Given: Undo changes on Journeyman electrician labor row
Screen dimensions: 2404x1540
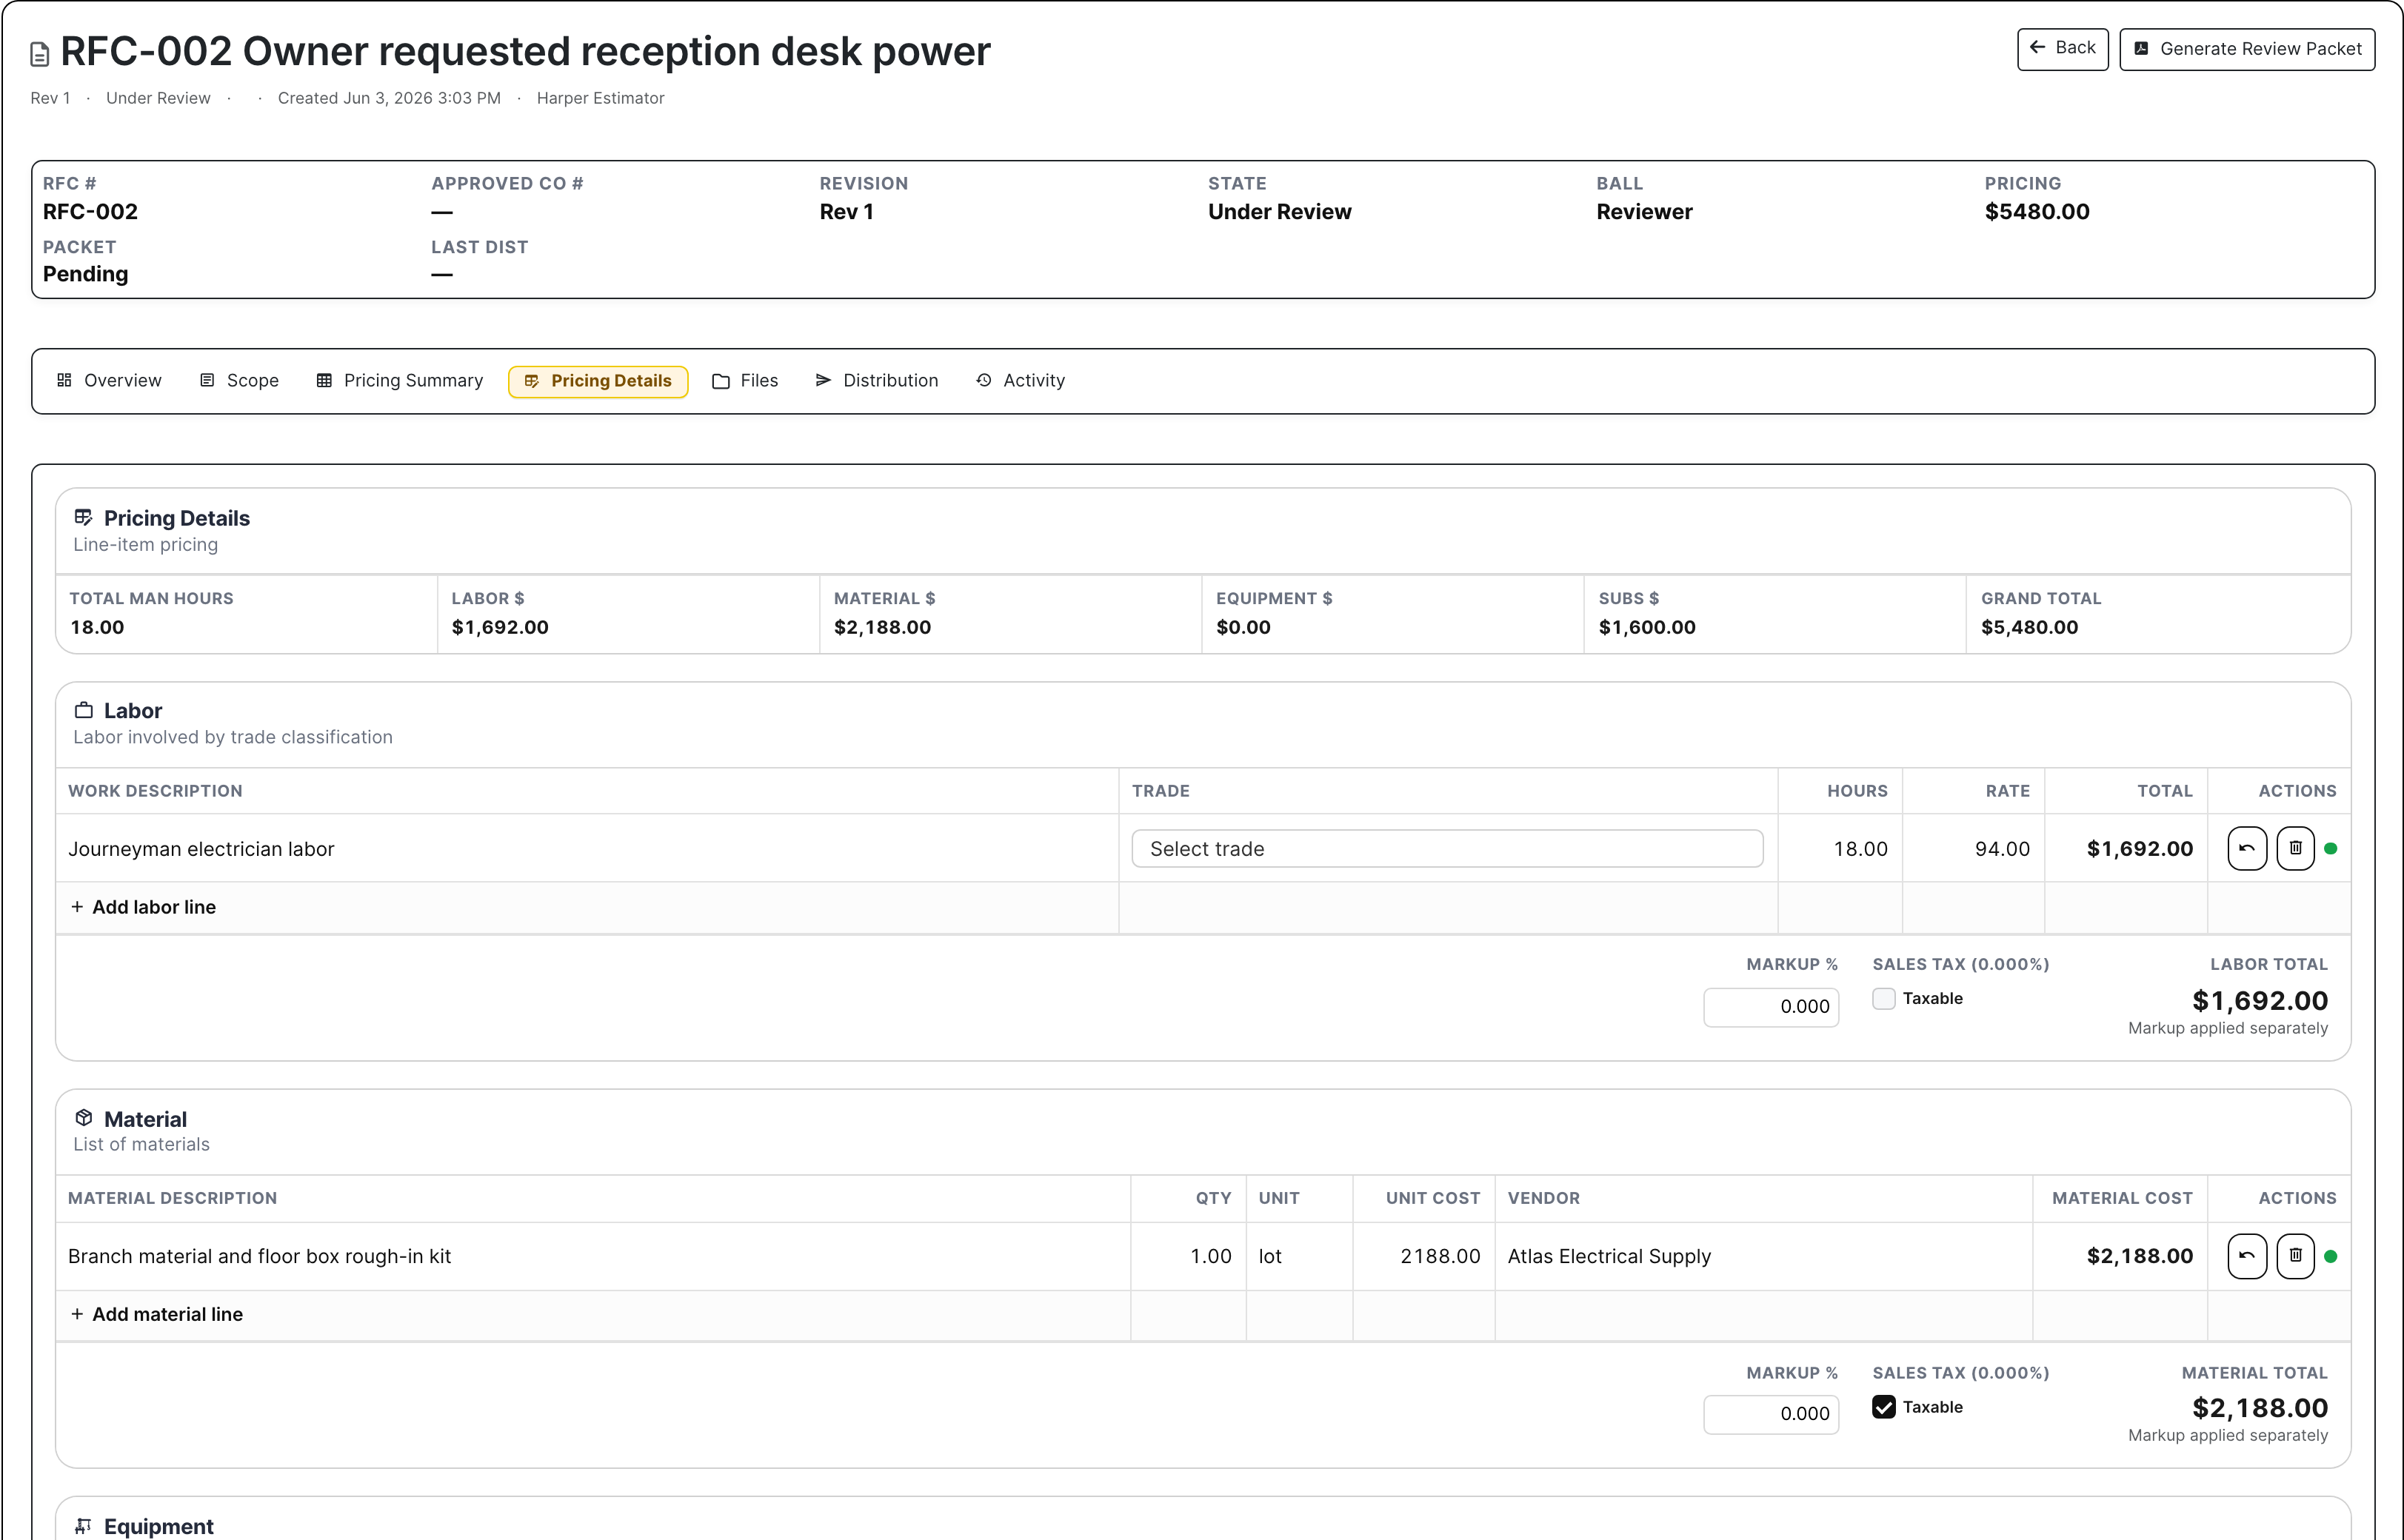Looking at the screenshot, I should [2247, 849].
